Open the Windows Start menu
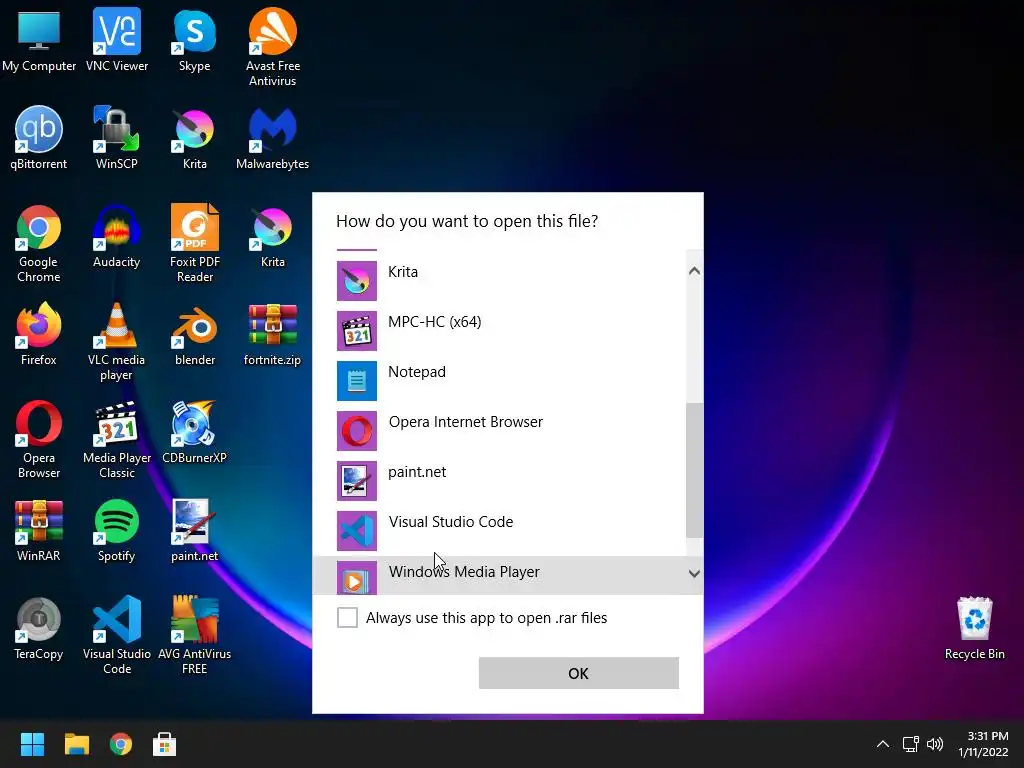 click(32, 744)
